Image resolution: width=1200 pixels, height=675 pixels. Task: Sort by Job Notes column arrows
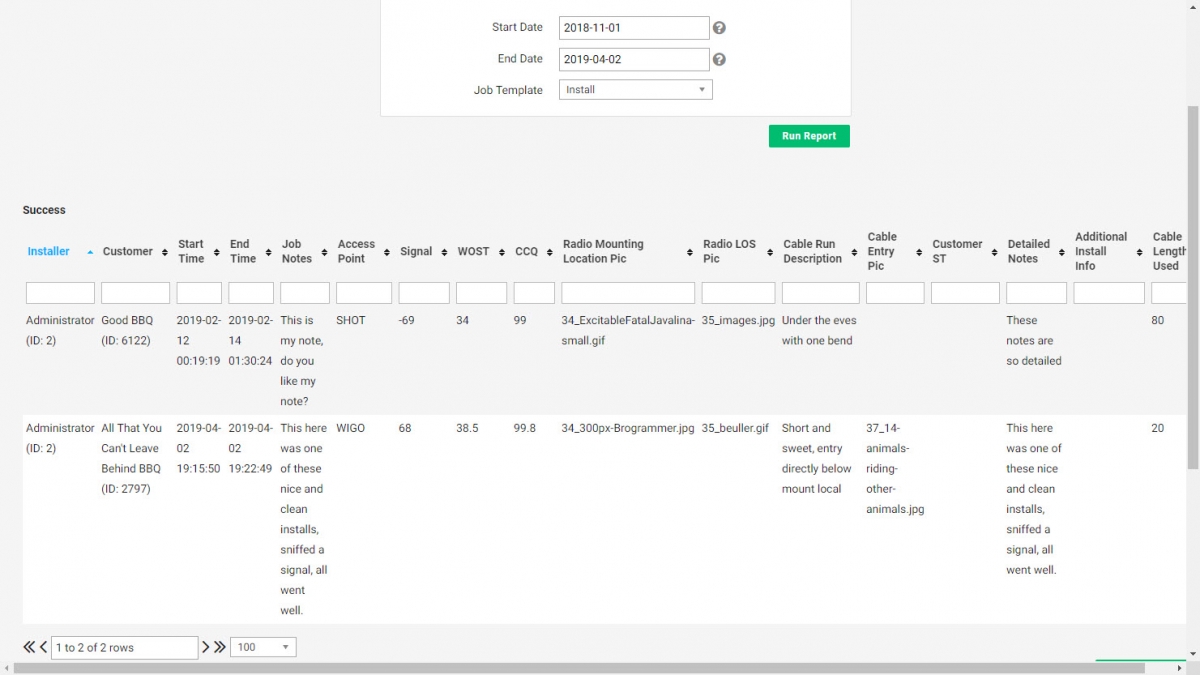(325, 252)
